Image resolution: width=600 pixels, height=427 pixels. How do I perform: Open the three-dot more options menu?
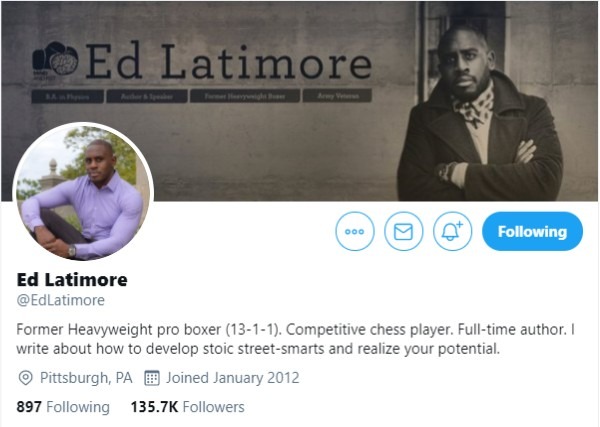click(x=355, y=231)
